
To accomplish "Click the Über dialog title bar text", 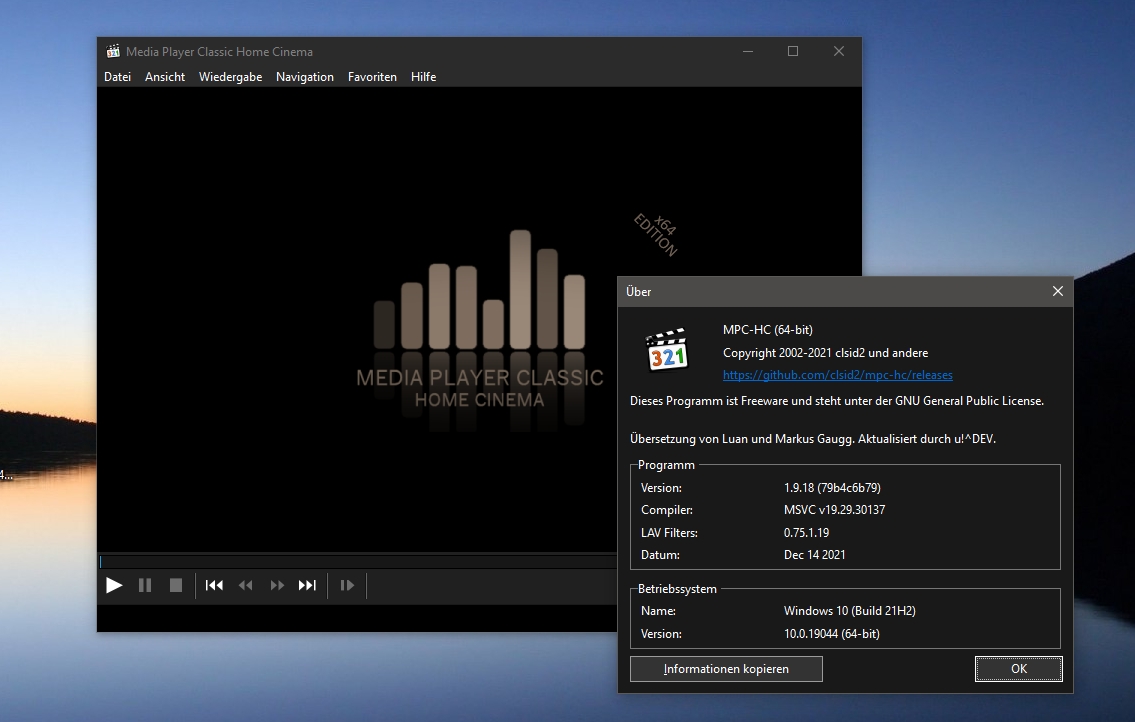I will click(x=638, y=292).
